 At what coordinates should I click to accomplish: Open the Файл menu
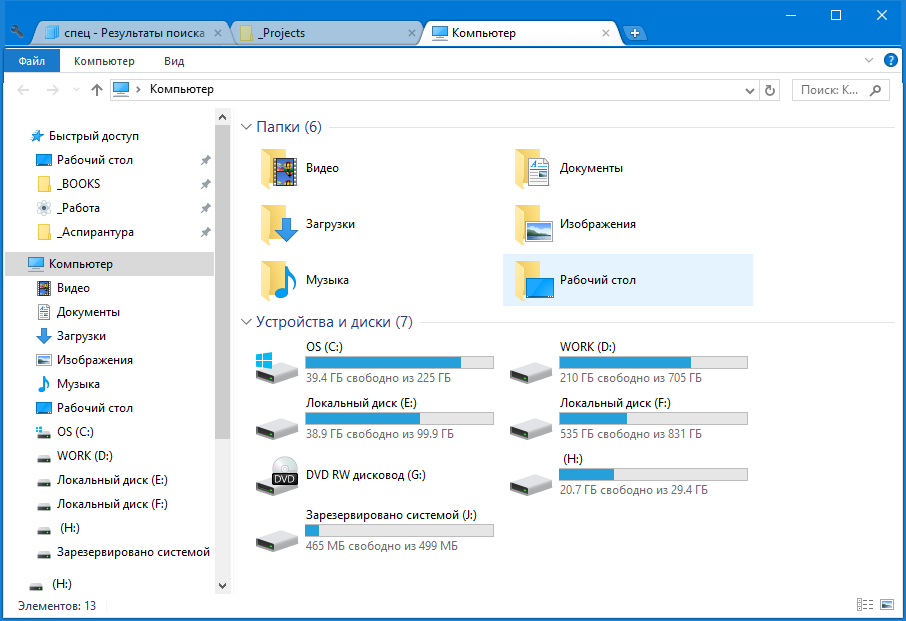32,61
